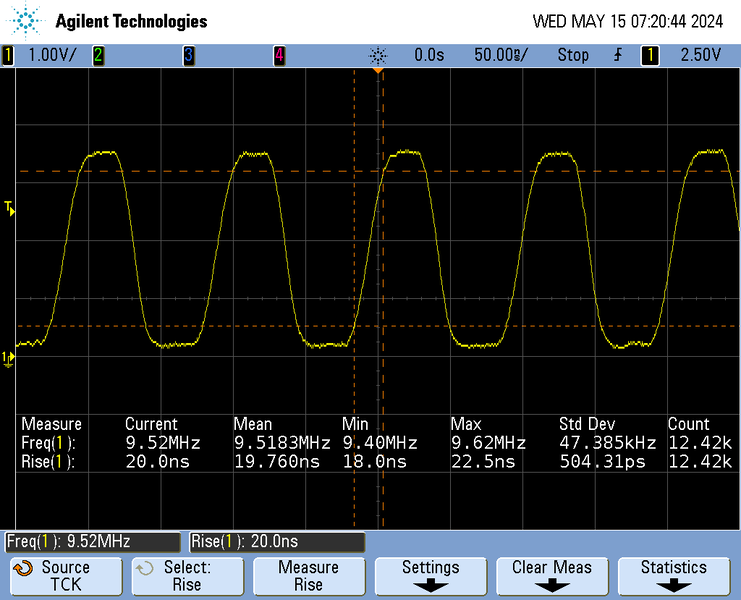741x600 pixels.
Task: Click the rising edge trigger icon
Action: click(617, 56)
